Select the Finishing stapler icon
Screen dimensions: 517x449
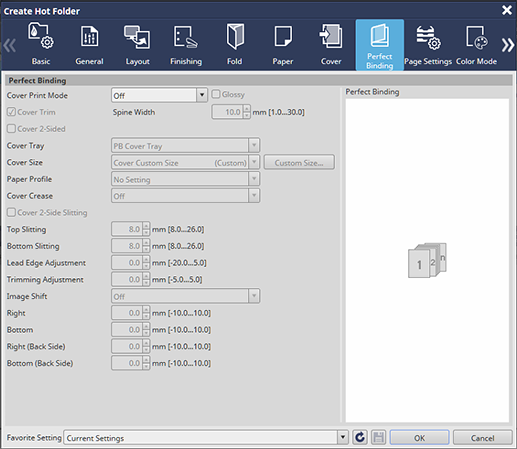pyautogui.click(x=186, y=37)
